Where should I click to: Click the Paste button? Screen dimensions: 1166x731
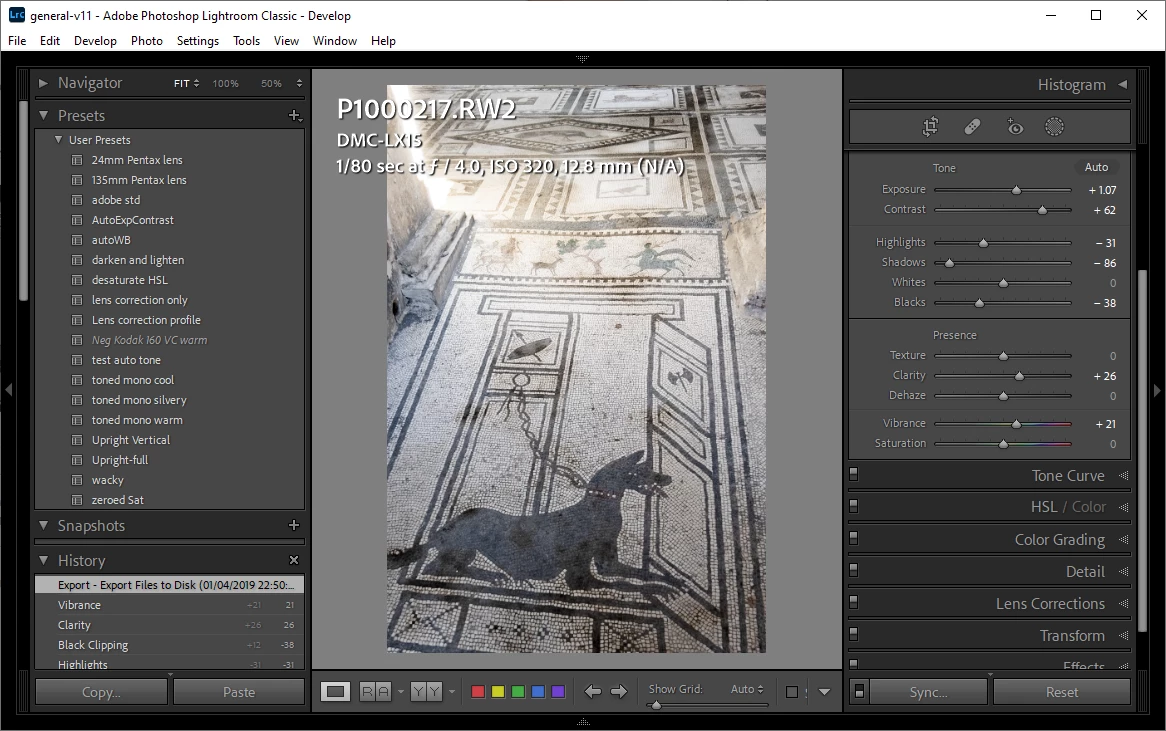[x=239, y=692]
